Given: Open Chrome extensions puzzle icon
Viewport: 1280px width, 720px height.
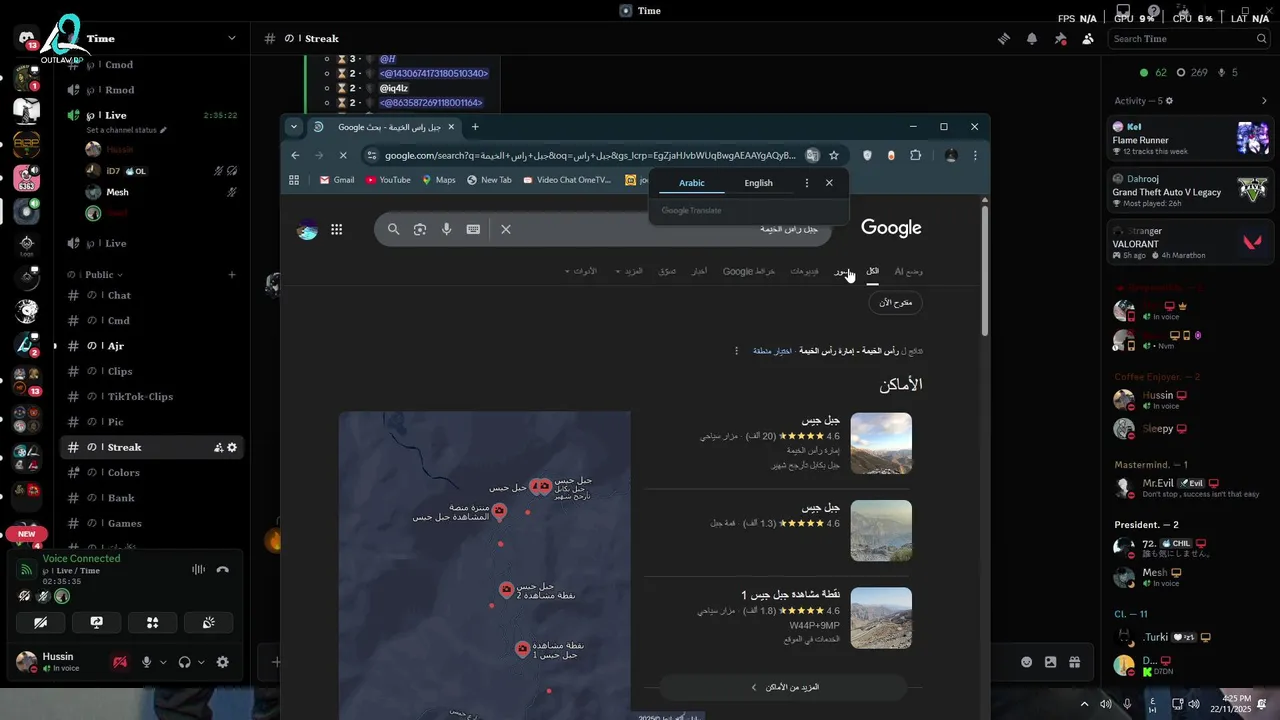Looking at the screenshot, I should 915,155.
